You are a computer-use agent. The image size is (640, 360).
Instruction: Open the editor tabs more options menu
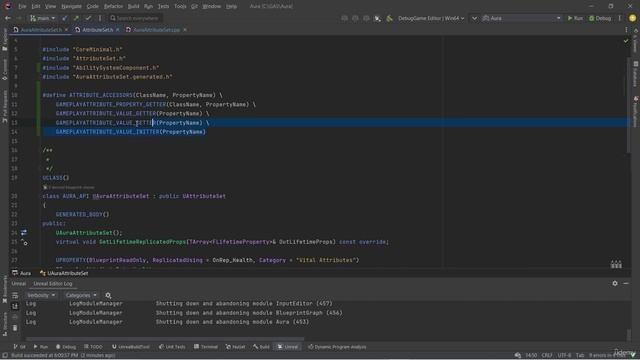pos(627,30)
